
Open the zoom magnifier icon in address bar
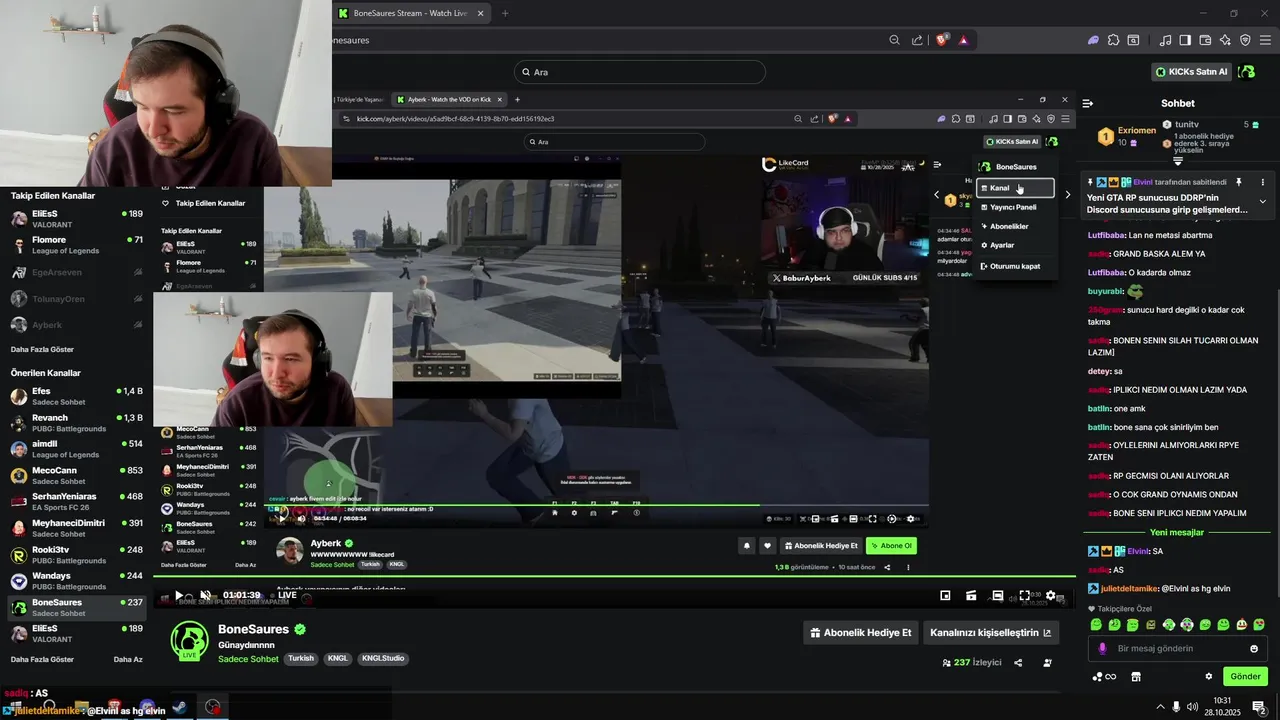(895, 40)
